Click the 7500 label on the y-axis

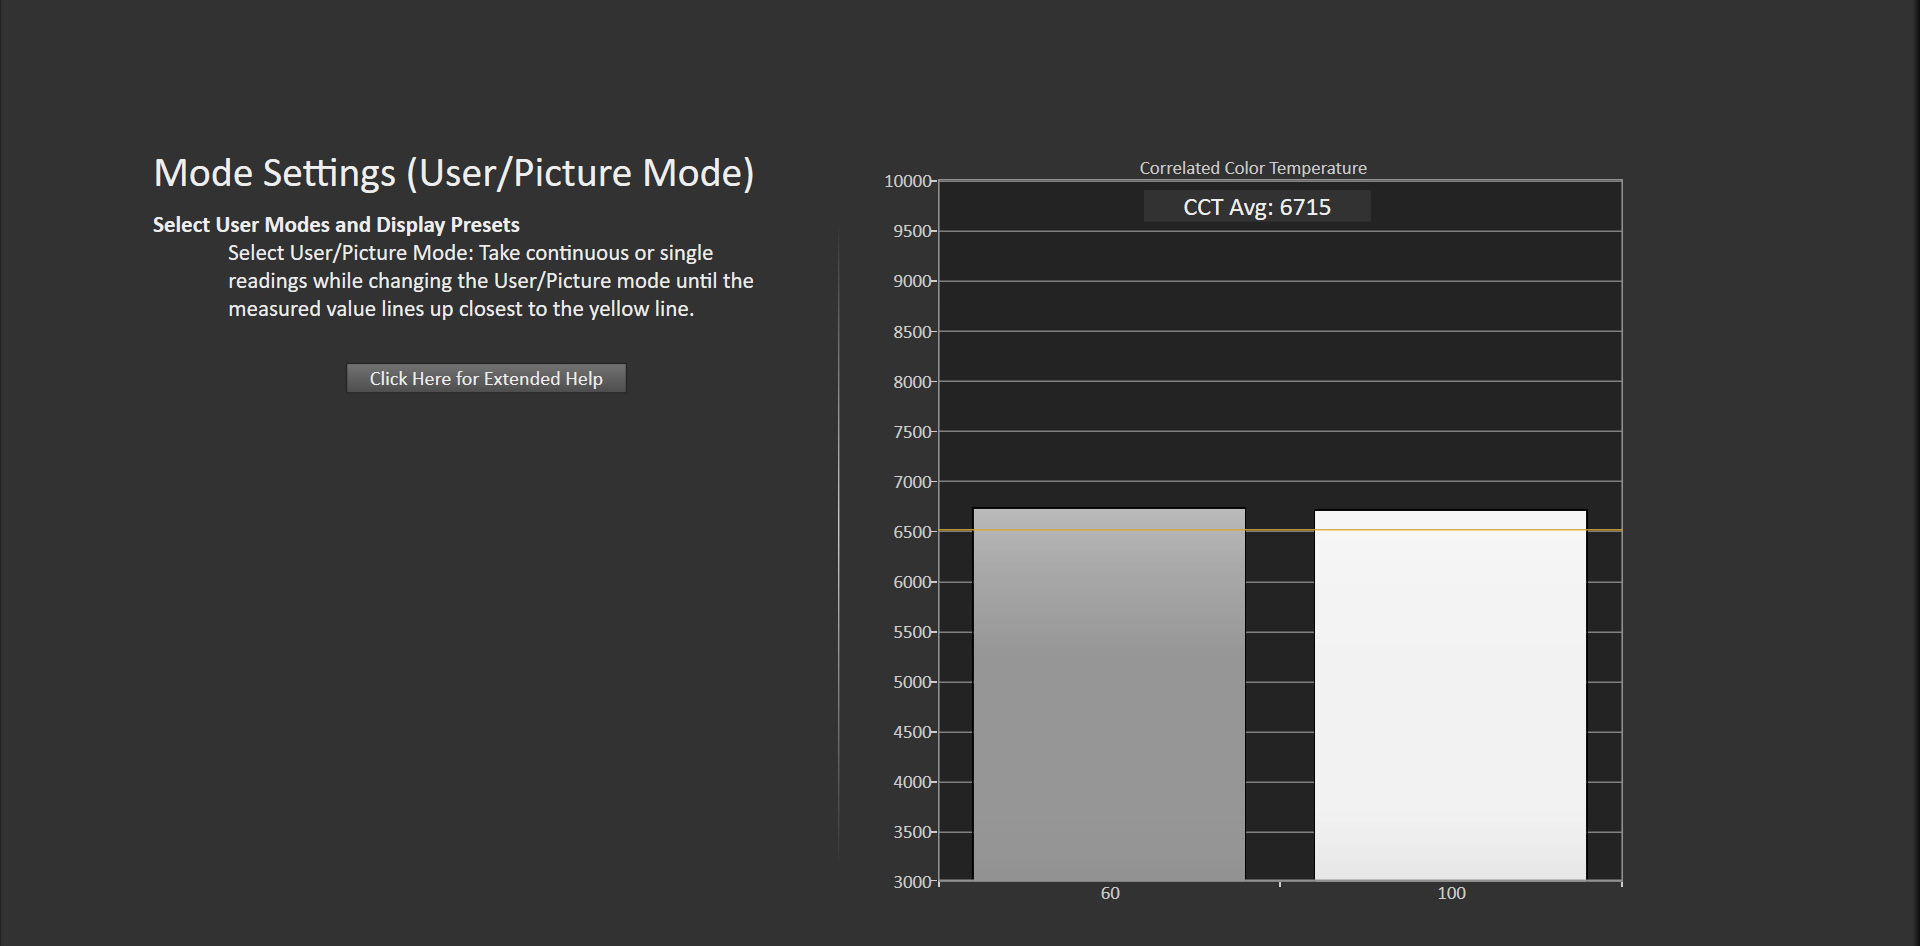tap(912, 432)
